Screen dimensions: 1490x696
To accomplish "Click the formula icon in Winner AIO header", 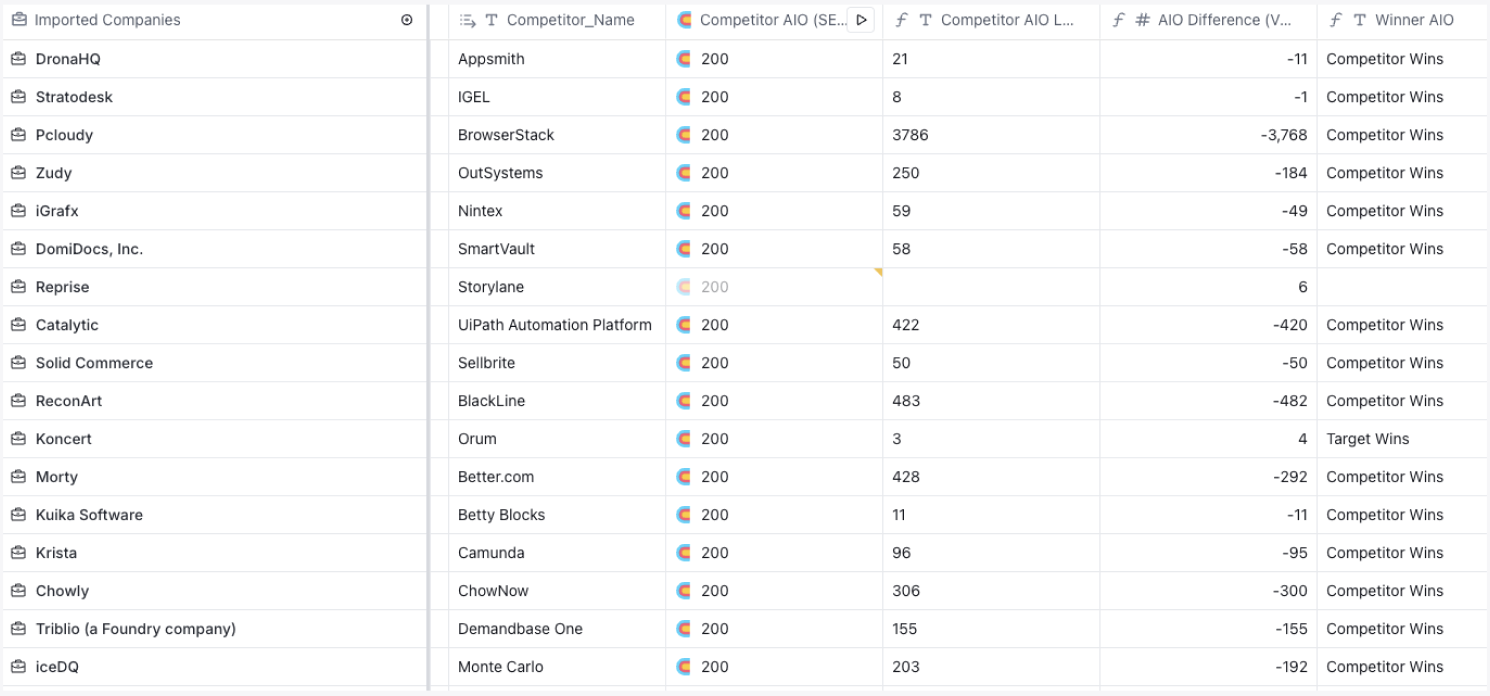I will coord(1336,20).
